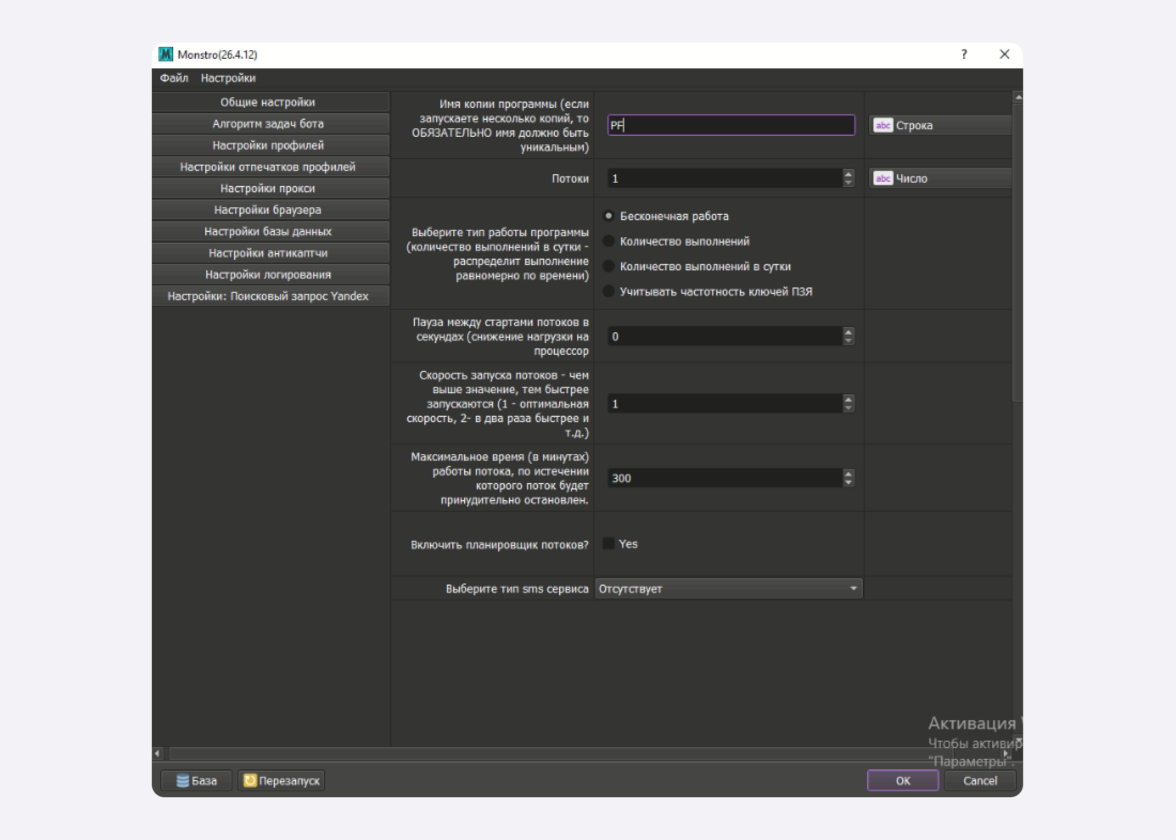This screenshot has width=1176, height=840.
Task: Click the vertical scrollbar of settings panel
Action: click(1018, 252)
